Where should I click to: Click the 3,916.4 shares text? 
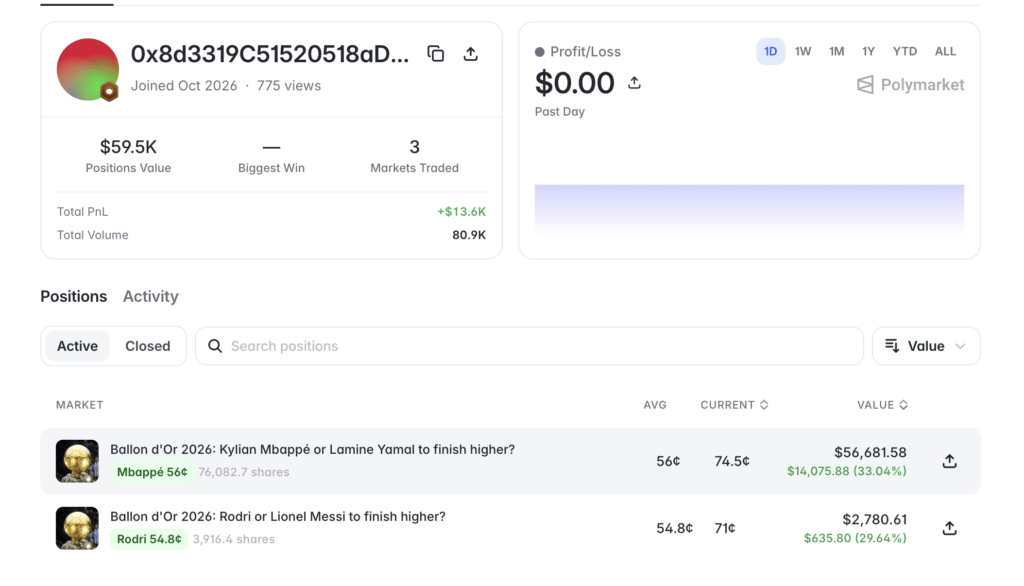[x=233, y=540]
